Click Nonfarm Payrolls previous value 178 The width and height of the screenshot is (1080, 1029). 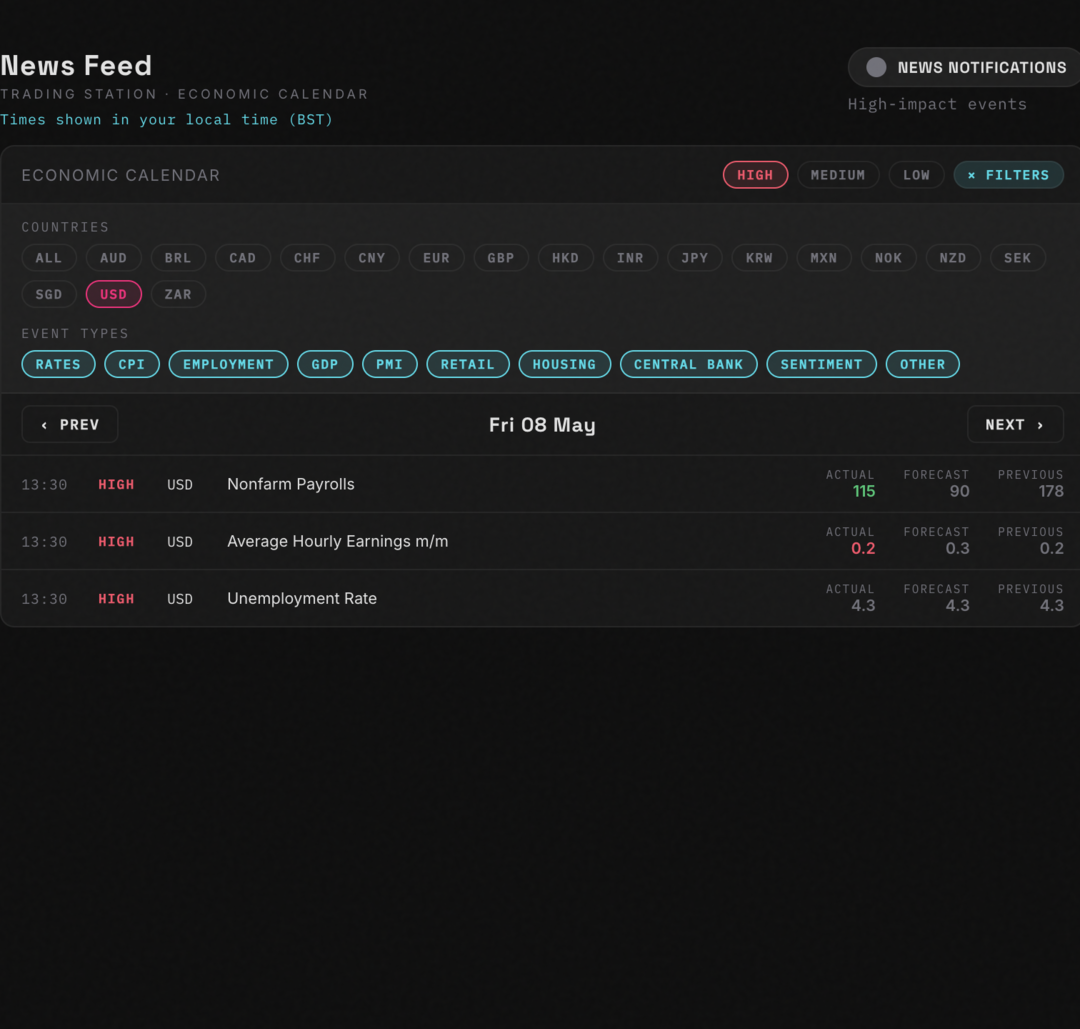click(1051, 491)
